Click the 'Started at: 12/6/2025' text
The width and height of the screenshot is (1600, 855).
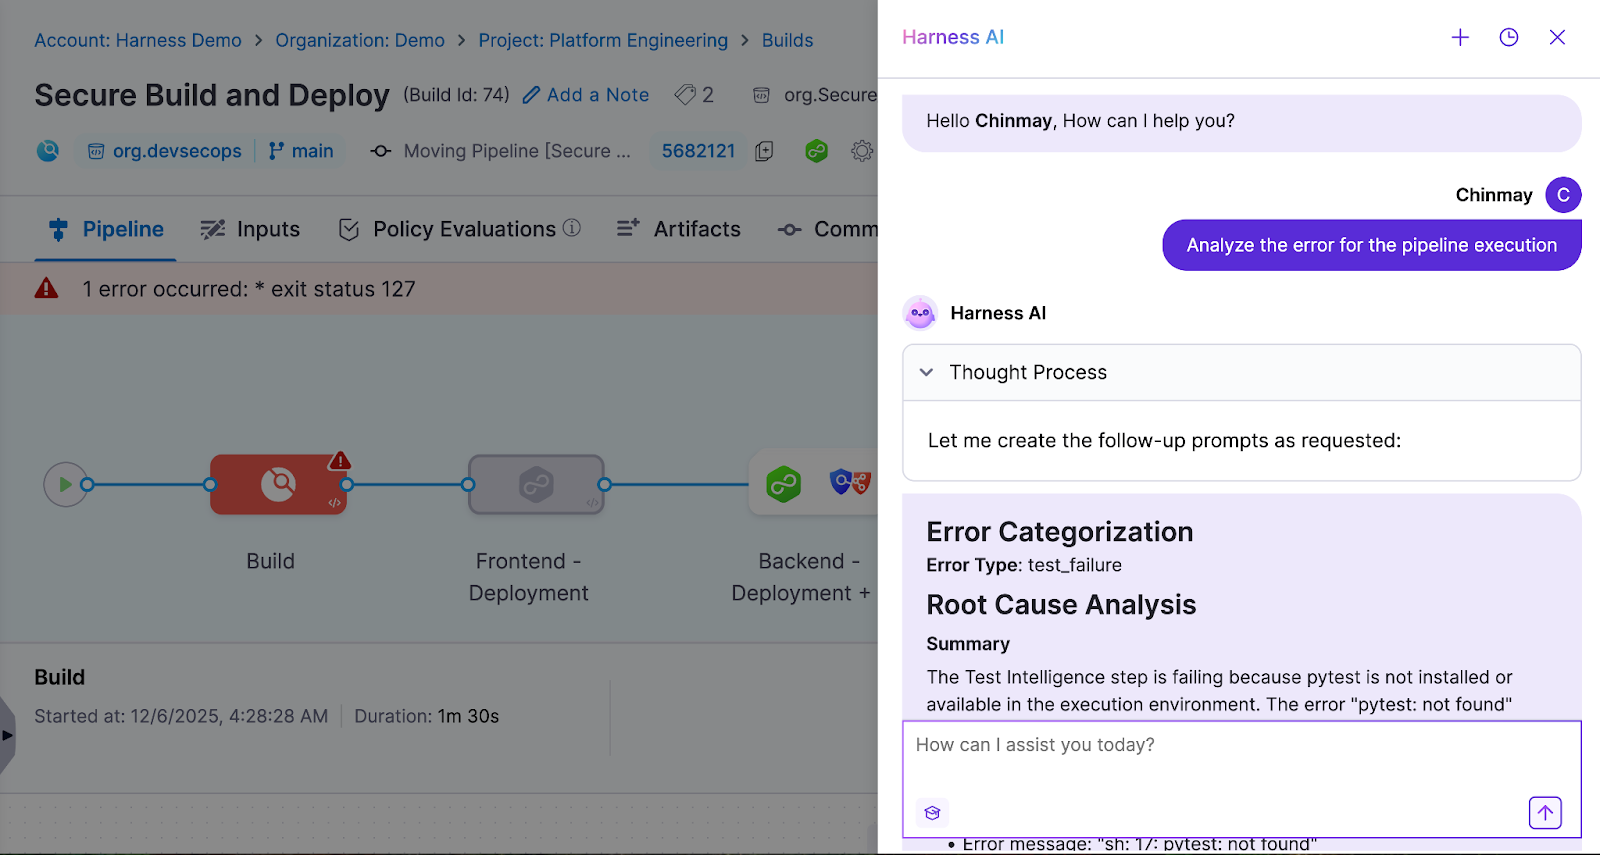[181, 716]
